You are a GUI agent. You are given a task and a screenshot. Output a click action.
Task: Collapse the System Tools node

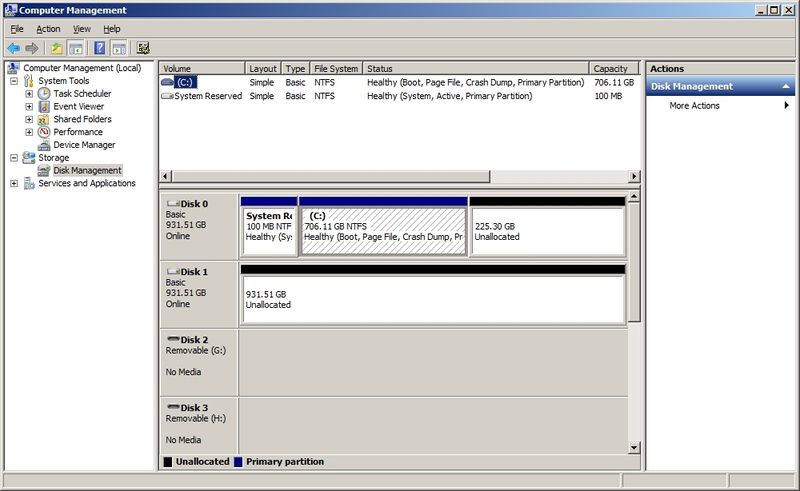pos(14,81)
